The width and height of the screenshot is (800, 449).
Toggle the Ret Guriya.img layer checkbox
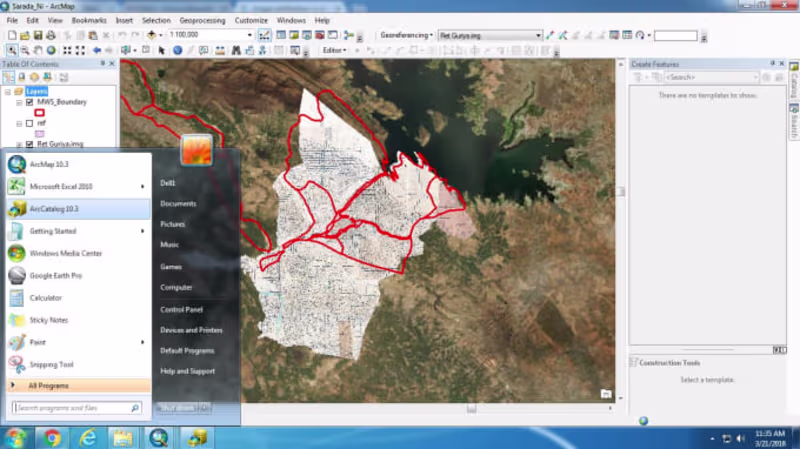pyautogui.click(x=30, y=144)
